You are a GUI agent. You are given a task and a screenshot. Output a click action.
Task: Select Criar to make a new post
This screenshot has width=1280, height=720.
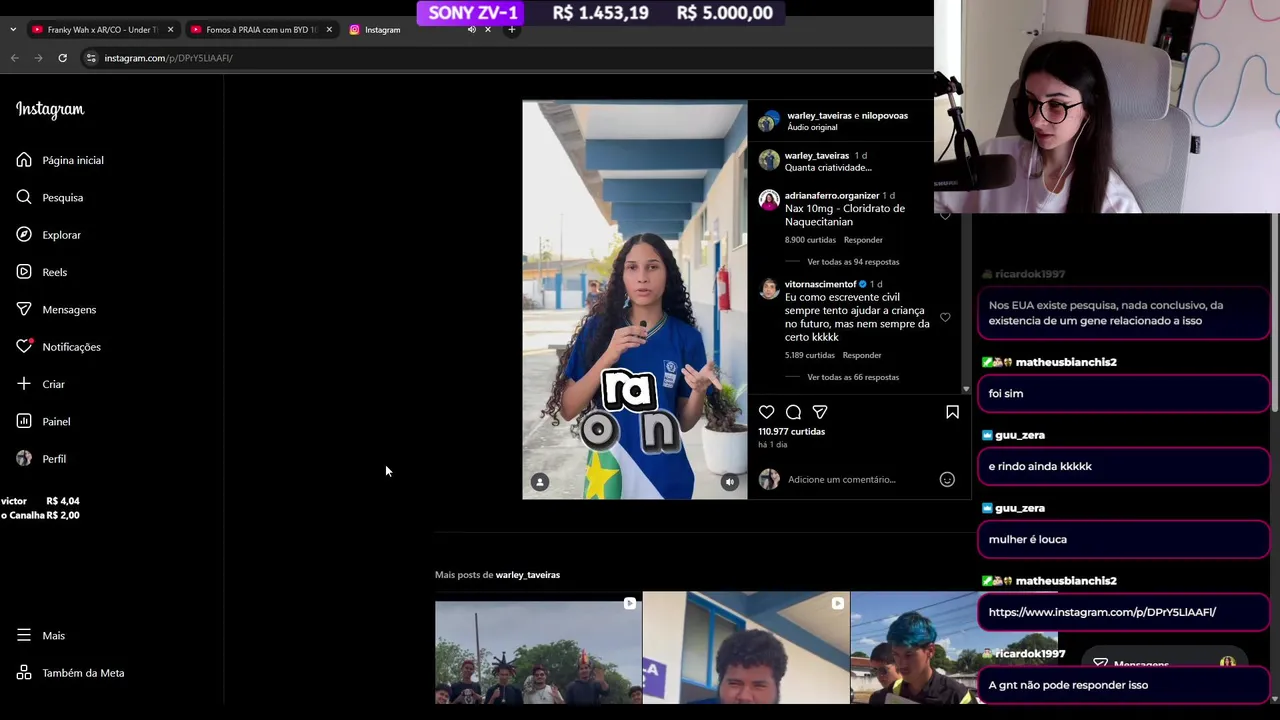click(53, 384)
